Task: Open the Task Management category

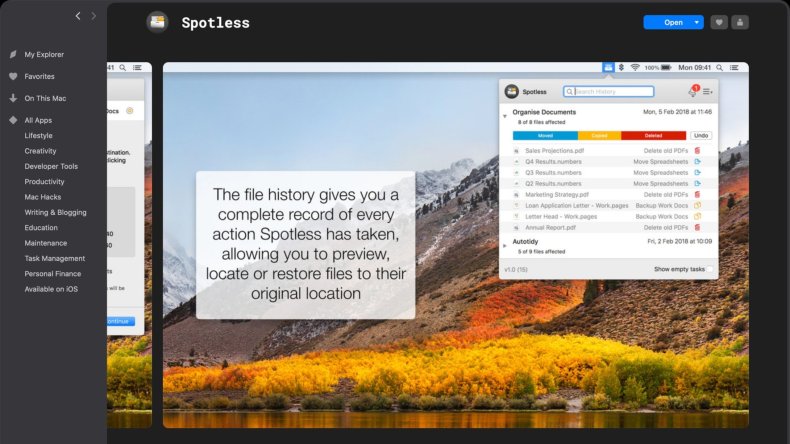Action: (55, 259)
